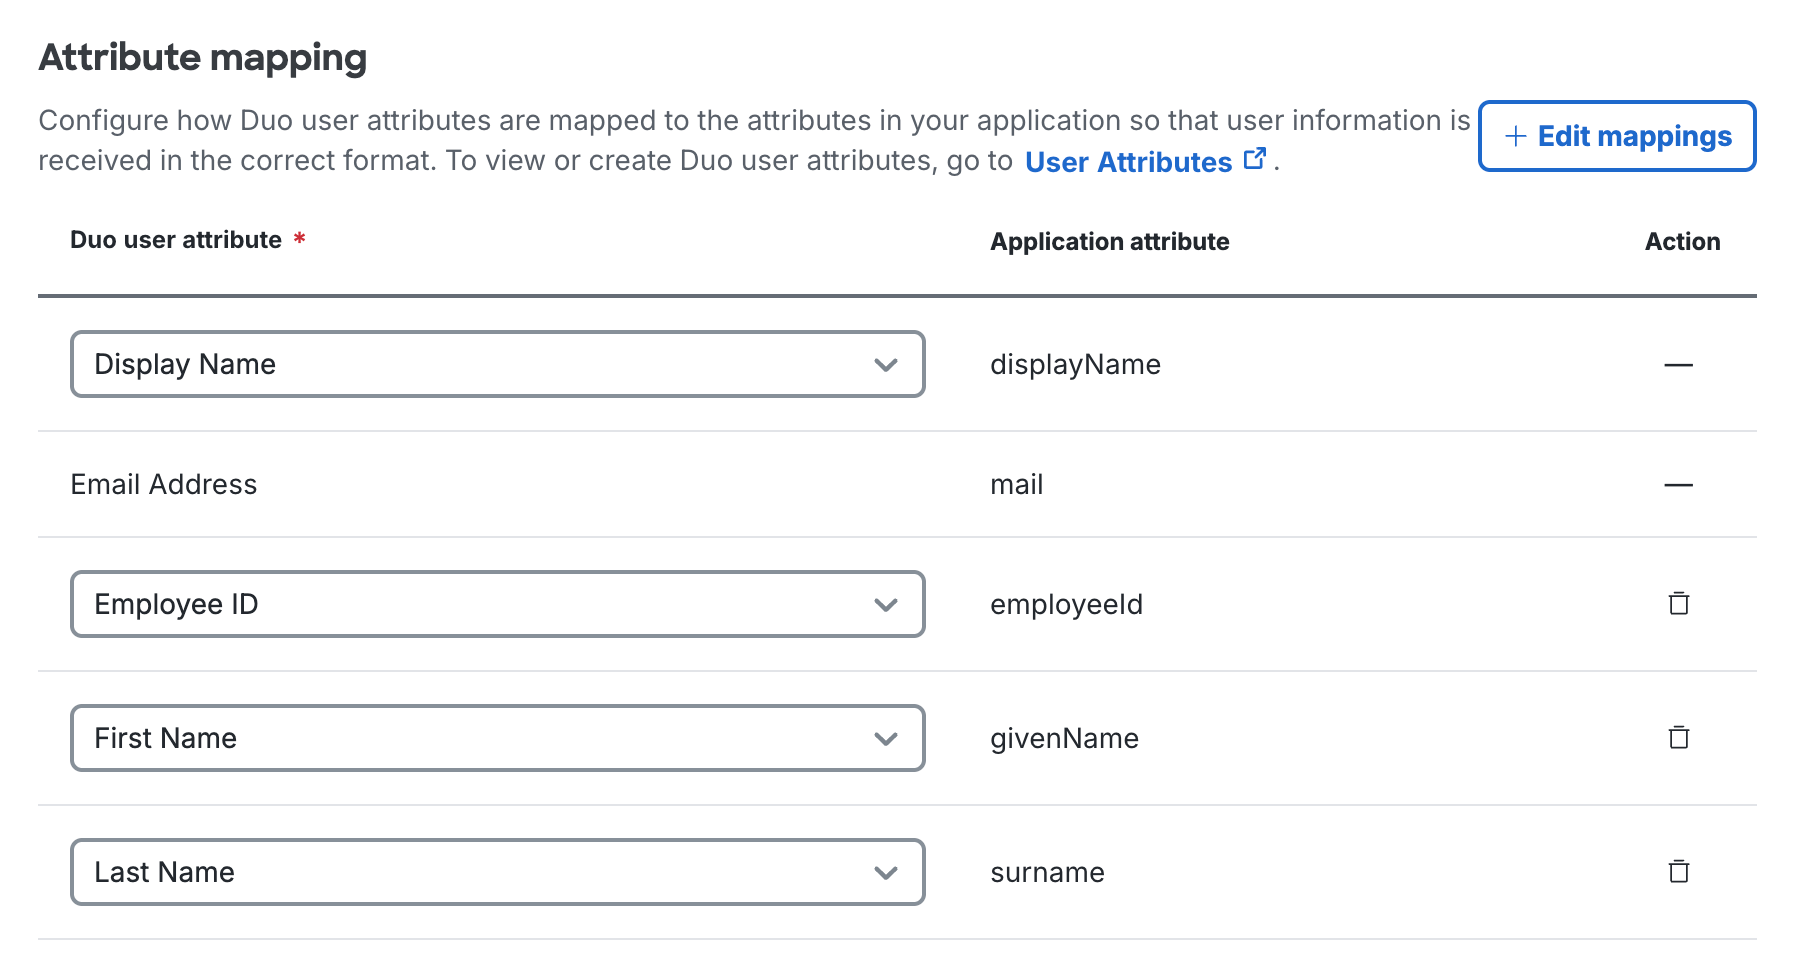Viewport: 1800px width, 962px height.
Task: Click the dash in the Email Address row
Action: coord(1679,484)
